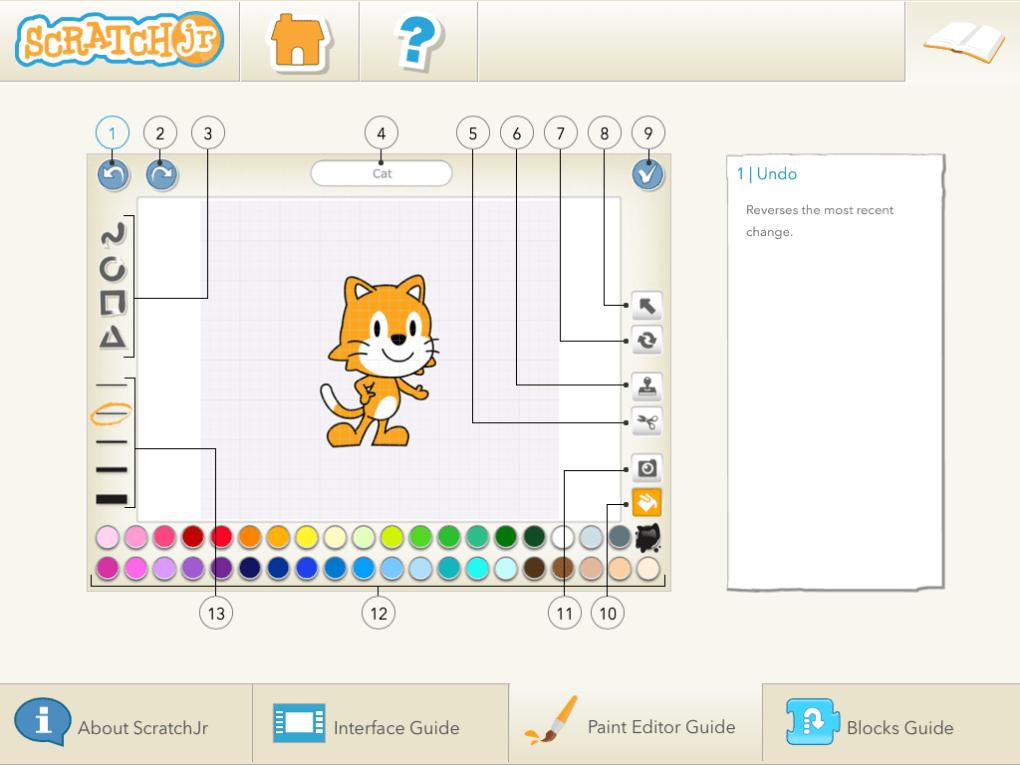This screenshot has height=765, width=1020.
Task: Choose the dark gray color swatch
Action: (x=619, y=538)
